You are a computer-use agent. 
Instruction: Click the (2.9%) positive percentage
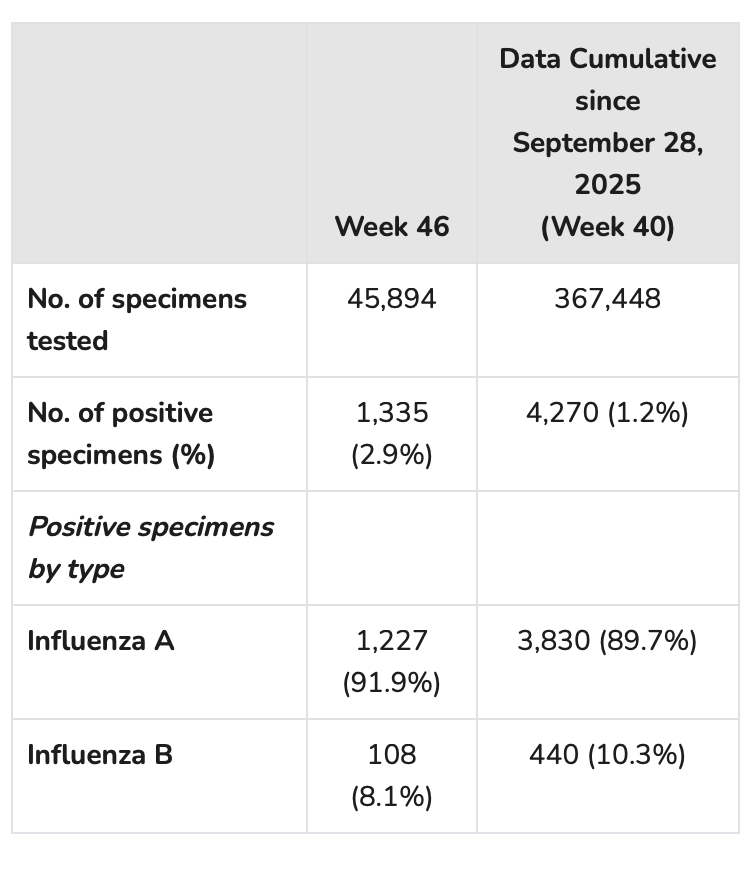pos(392,455)
